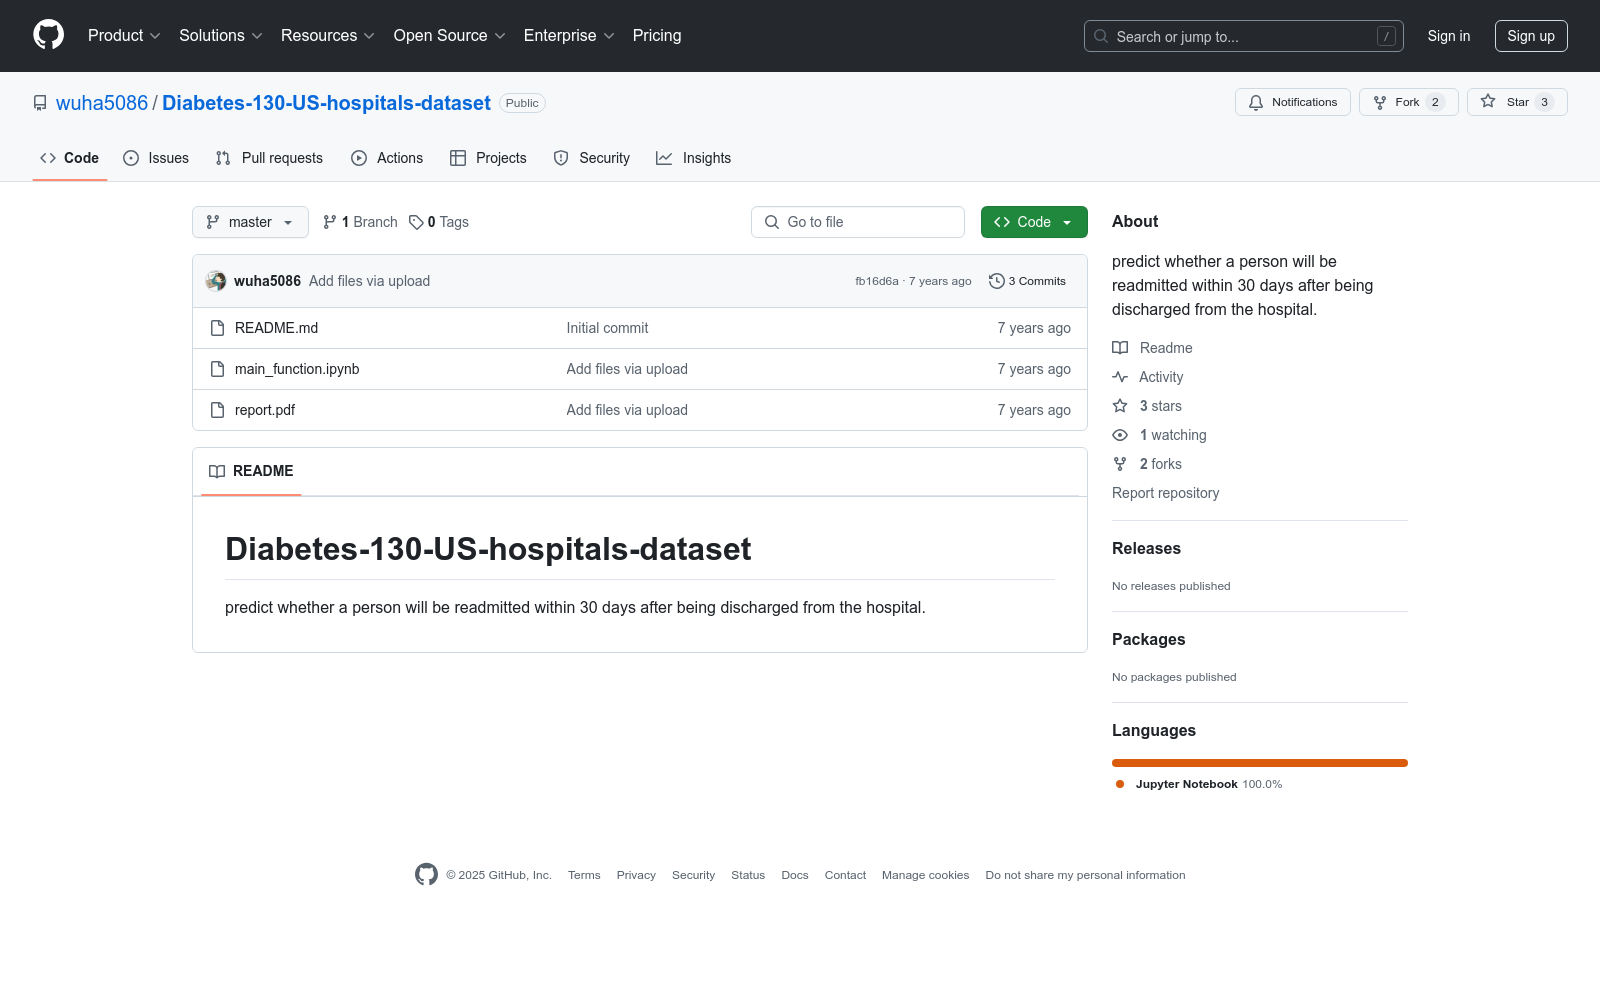
Task: Open the Actions tab
Action: (387, 158)
